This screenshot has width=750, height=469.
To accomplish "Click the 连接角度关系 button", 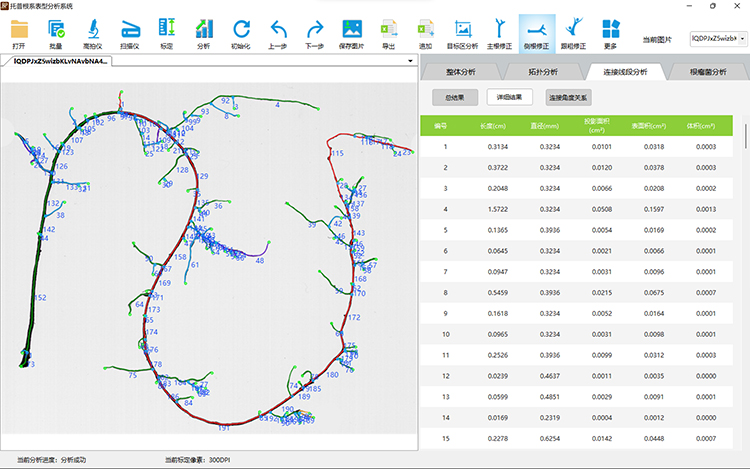I will 567,97.
